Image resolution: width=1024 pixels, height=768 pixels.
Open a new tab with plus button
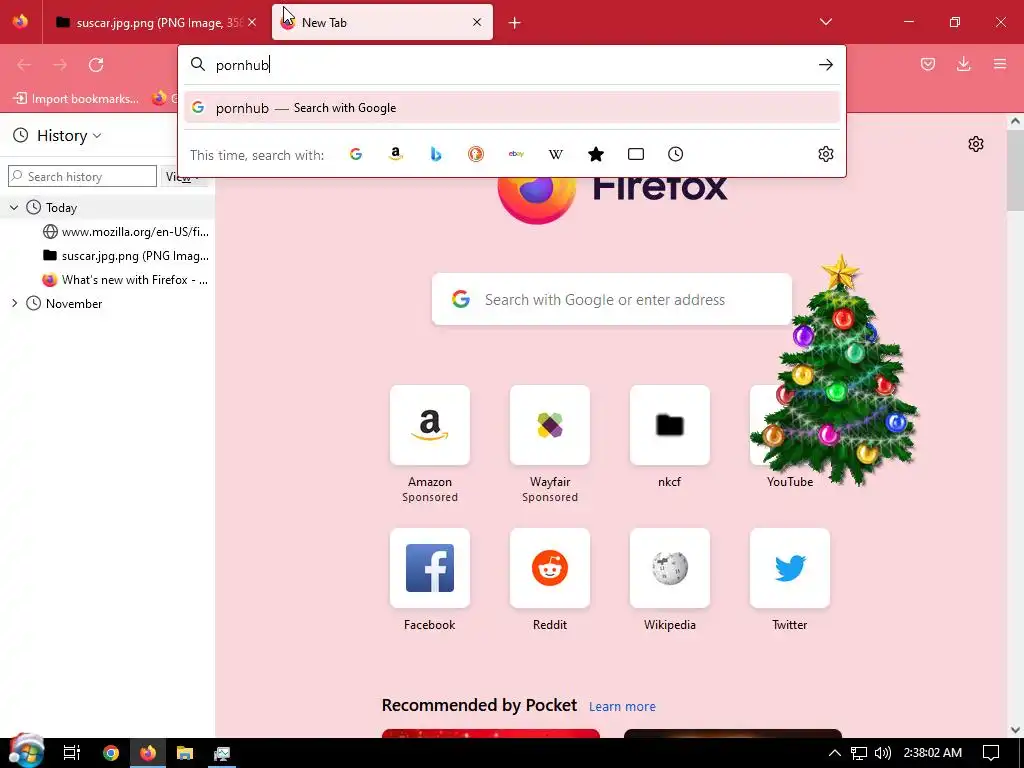coord(515,23)
